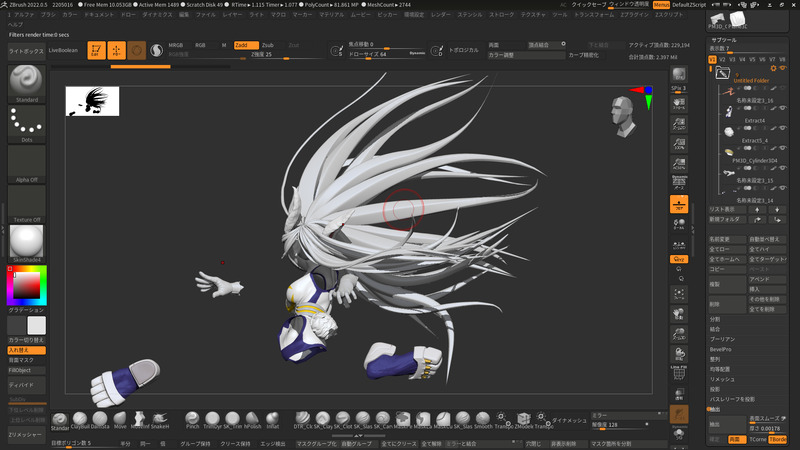Activate Edit mode button
The image size is (800, 450).
96,50
